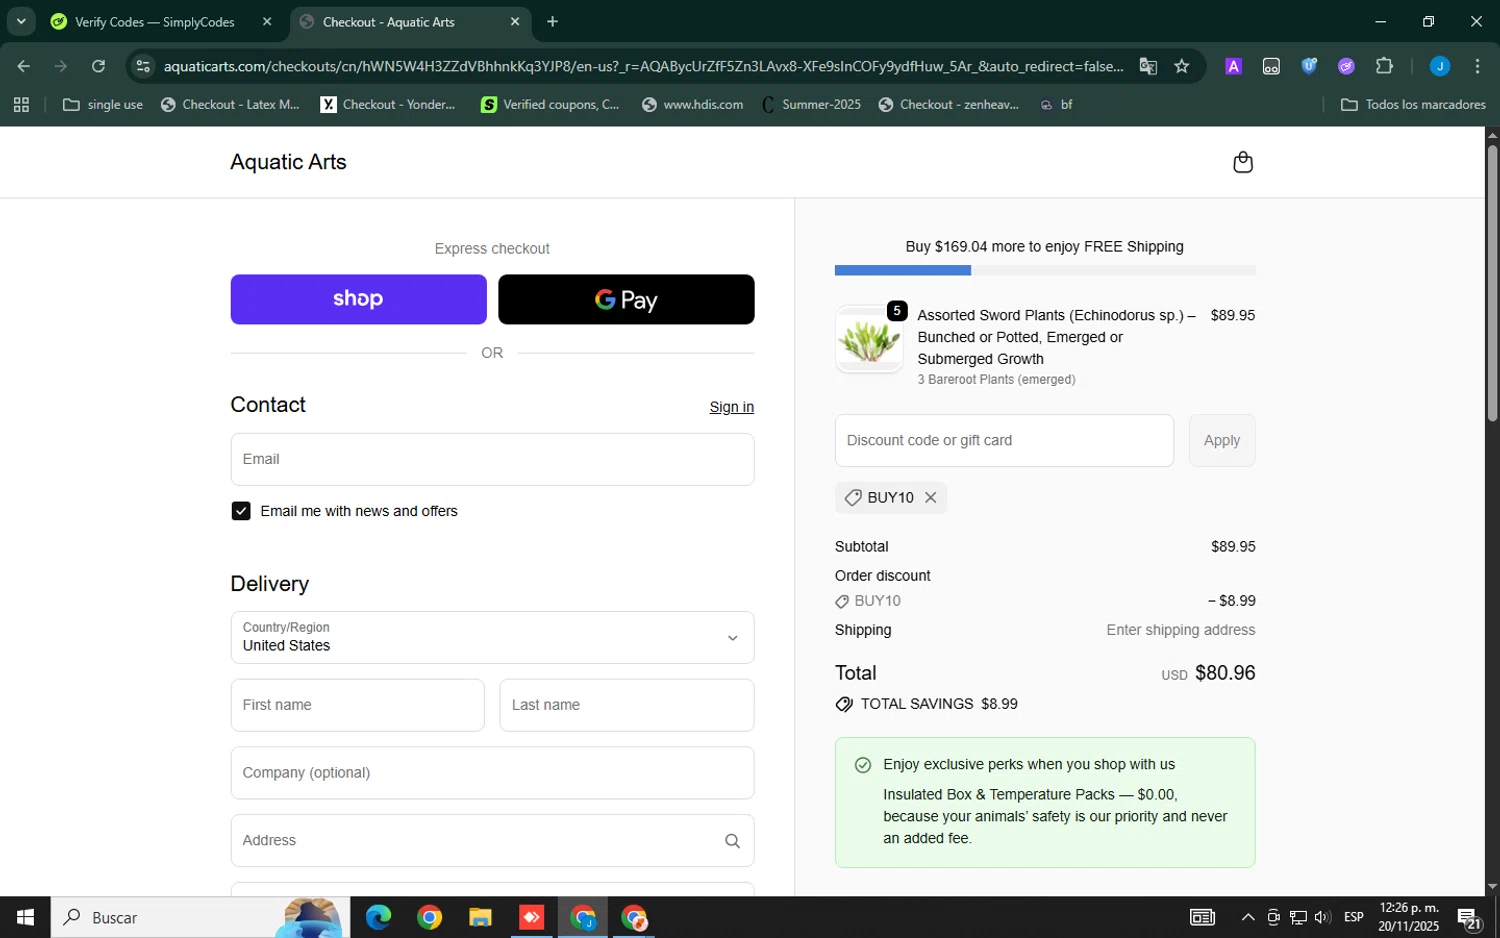The width and height of the screenshot is (1500, 938).
Task: Open Checkout - Latex M... bookmark
Action: [x=230, y=104]
